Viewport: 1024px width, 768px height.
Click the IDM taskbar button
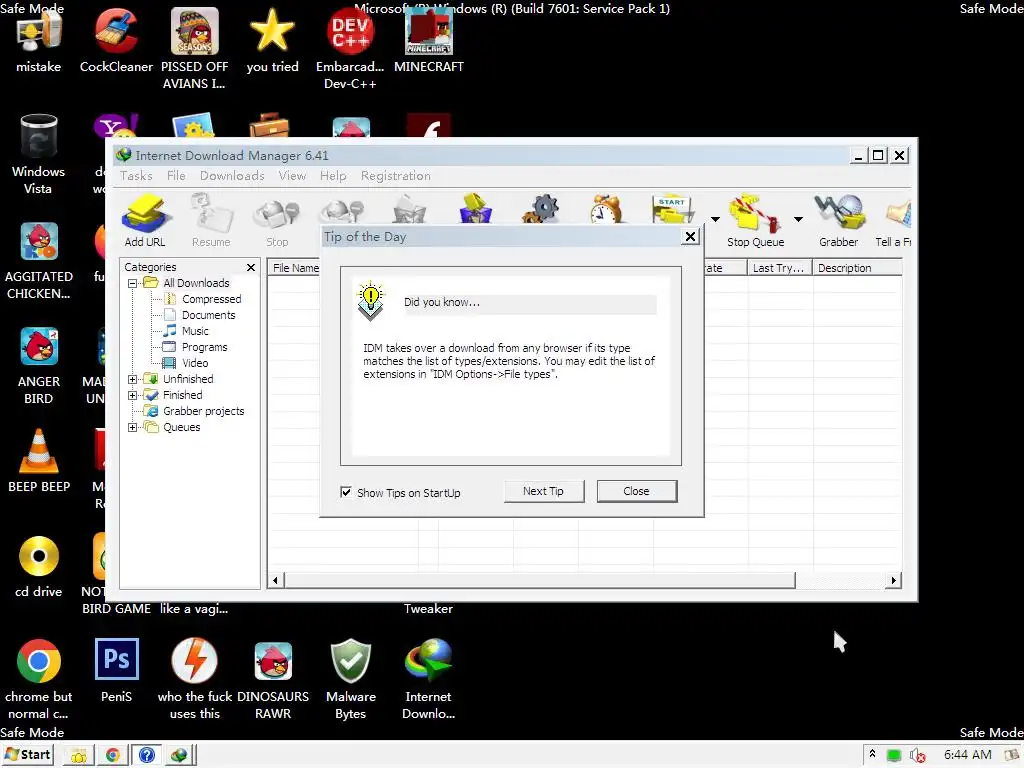coord(180,756)
